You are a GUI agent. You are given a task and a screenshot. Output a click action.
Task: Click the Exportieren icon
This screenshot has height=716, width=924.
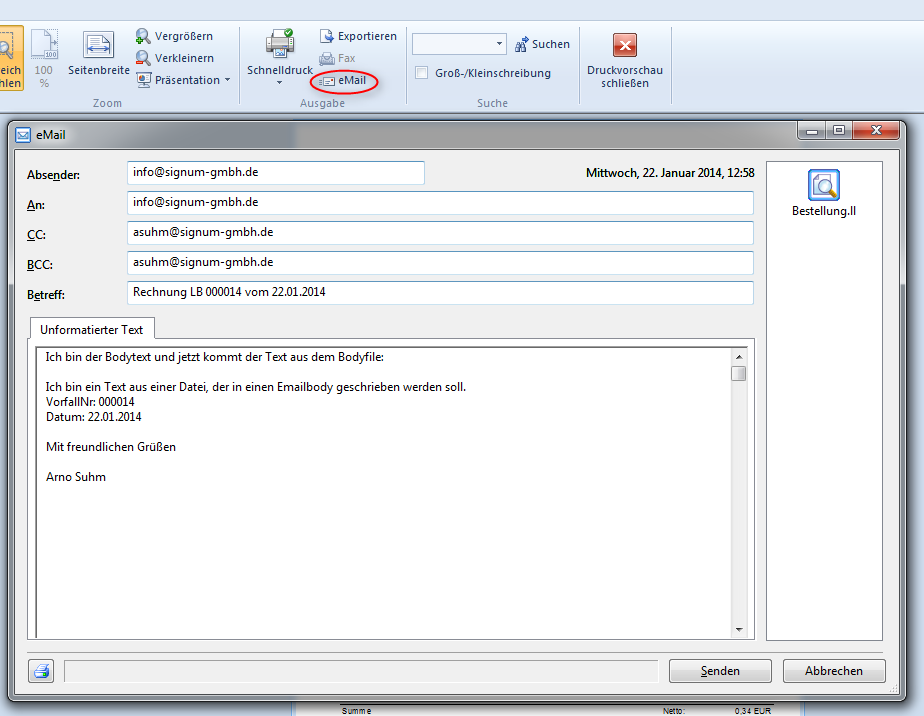[327, 36]
